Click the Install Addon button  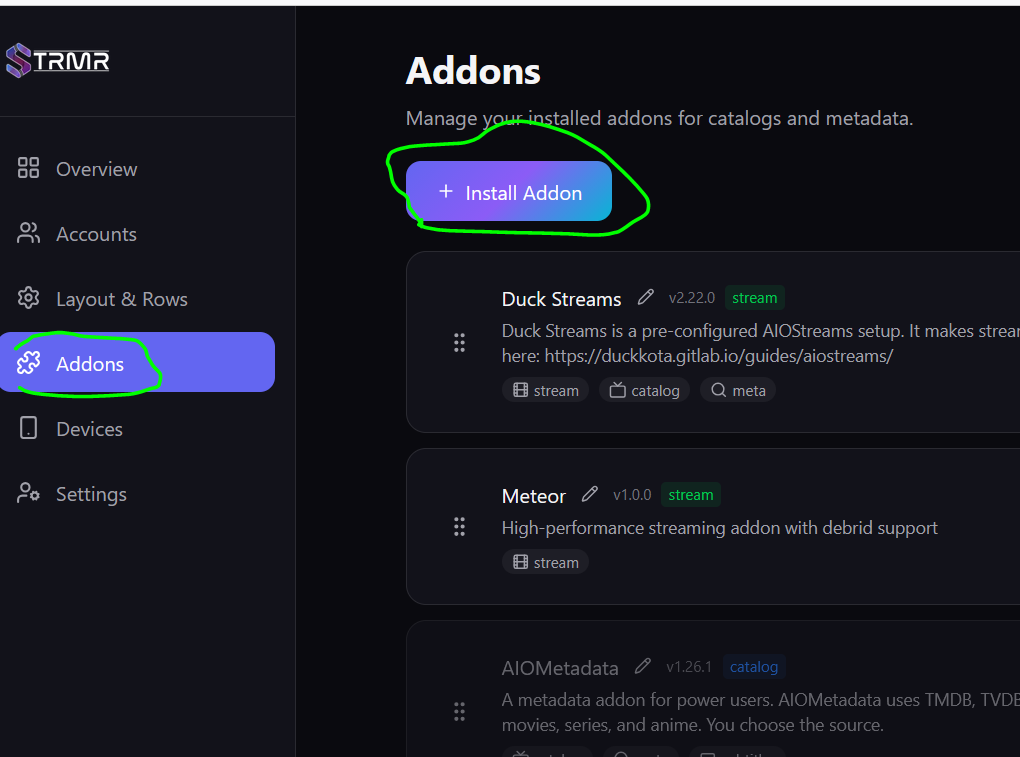[509, 192]
